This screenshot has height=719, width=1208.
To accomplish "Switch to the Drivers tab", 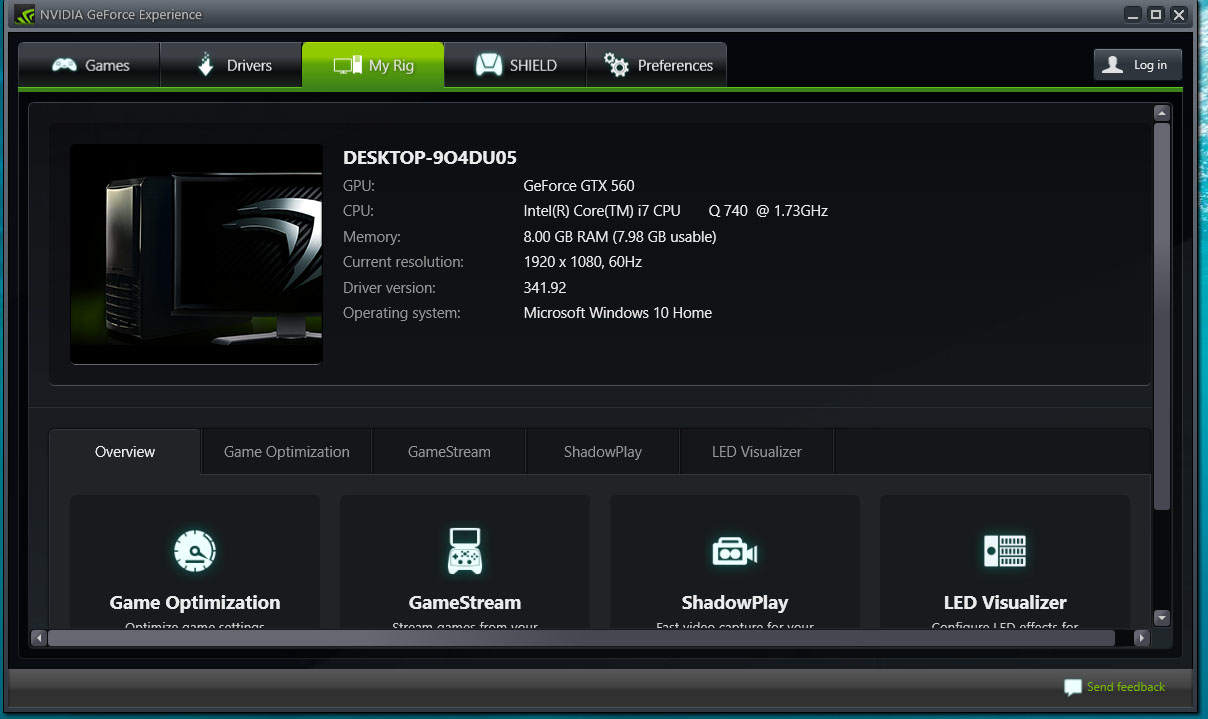I will [x=231, y=65].
